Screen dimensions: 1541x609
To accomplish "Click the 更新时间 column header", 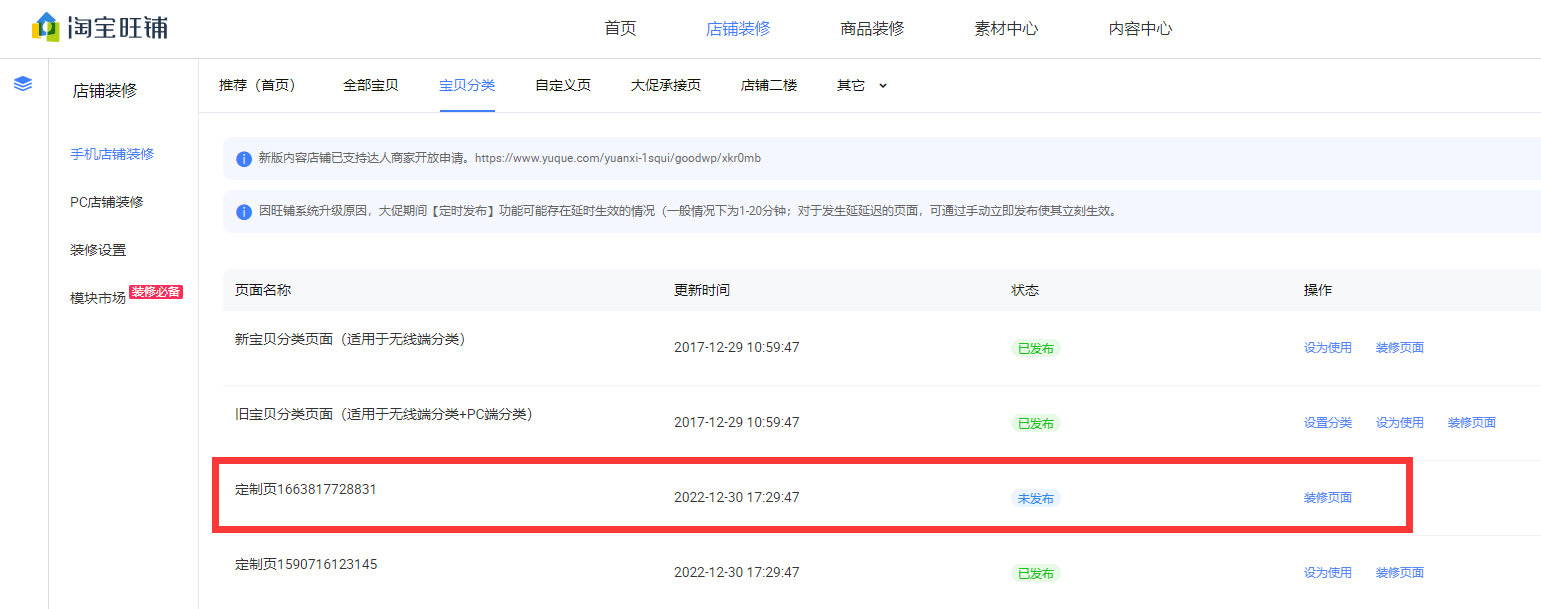I will tap(702, 290).
